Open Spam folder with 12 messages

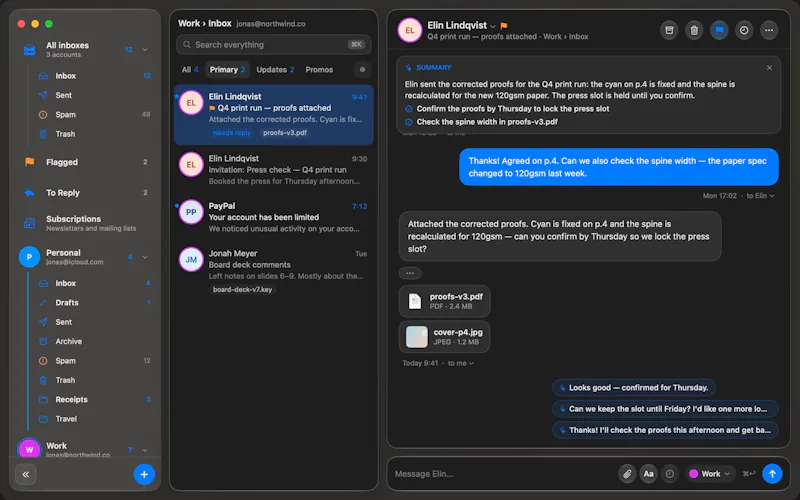pyautogui.click(x=95, y=361)
